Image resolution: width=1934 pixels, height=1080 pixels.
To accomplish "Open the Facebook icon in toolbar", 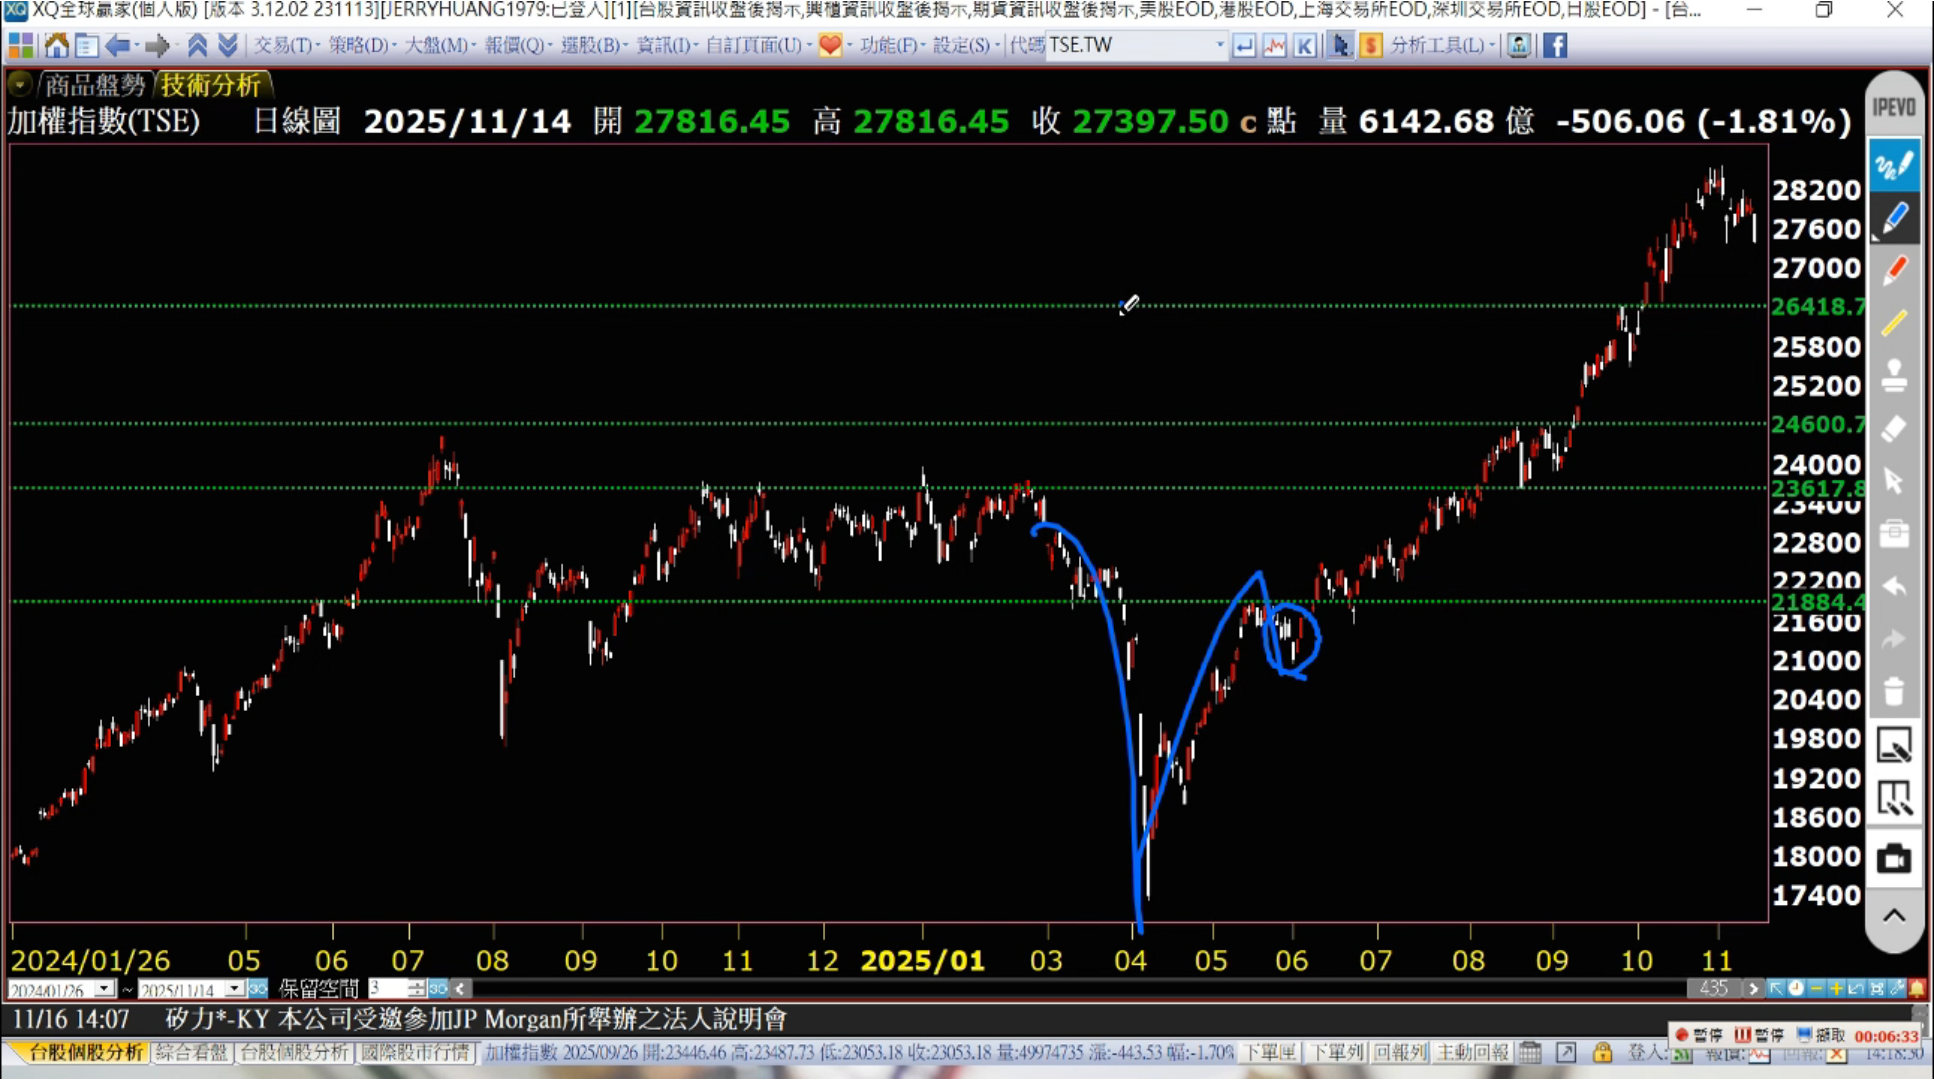I will tap(1555, 45).
